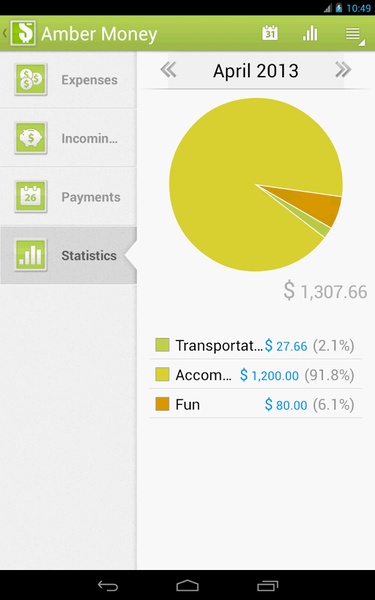
Task: Tap the total $ 1,307.66
Action: coord(325,291)
